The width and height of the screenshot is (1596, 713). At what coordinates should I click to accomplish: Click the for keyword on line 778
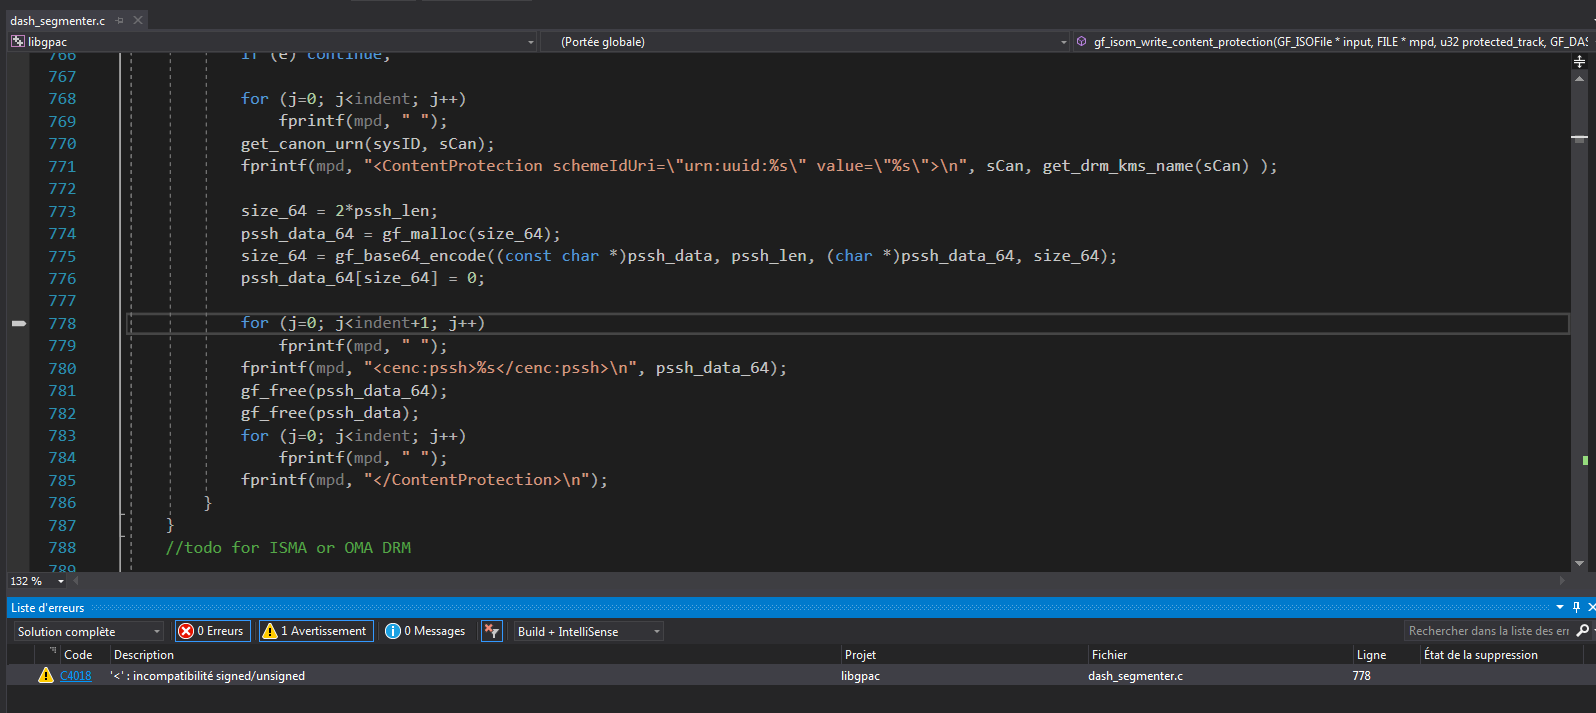coord(255,323)
